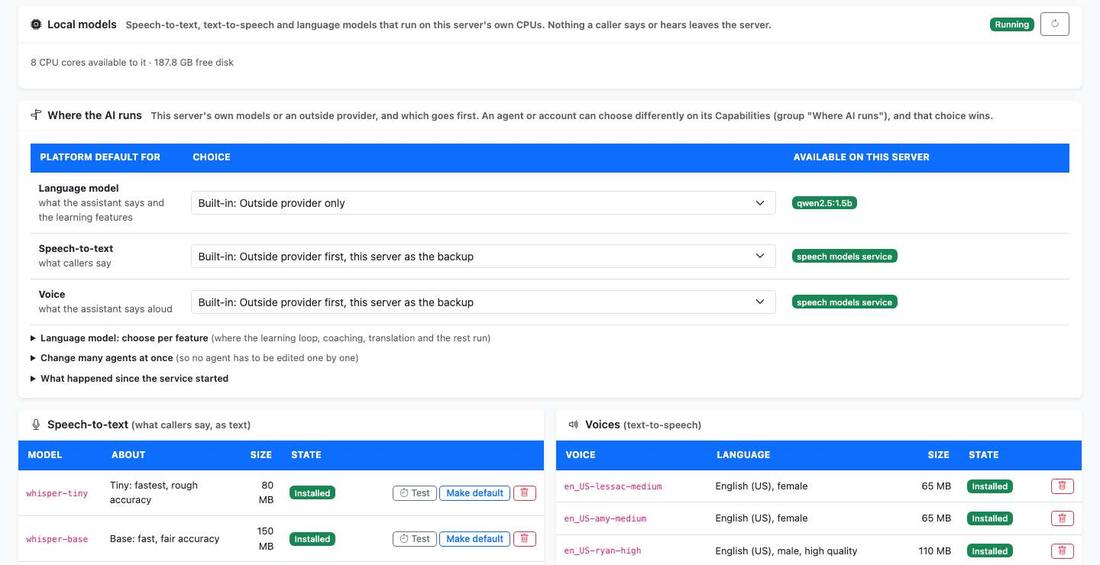Viewport: 1100px width, 565px height.
Task: Click the CHOICE column header
Action: [211, 157]
